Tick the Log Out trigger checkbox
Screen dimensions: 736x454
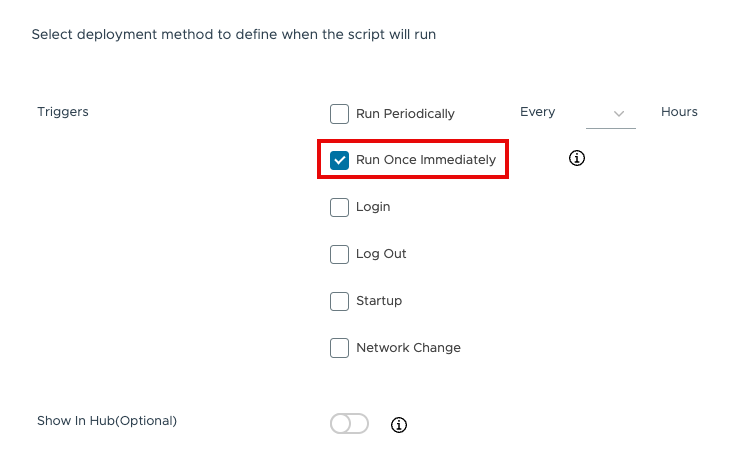pyautogui.click(x=340, y=254)
